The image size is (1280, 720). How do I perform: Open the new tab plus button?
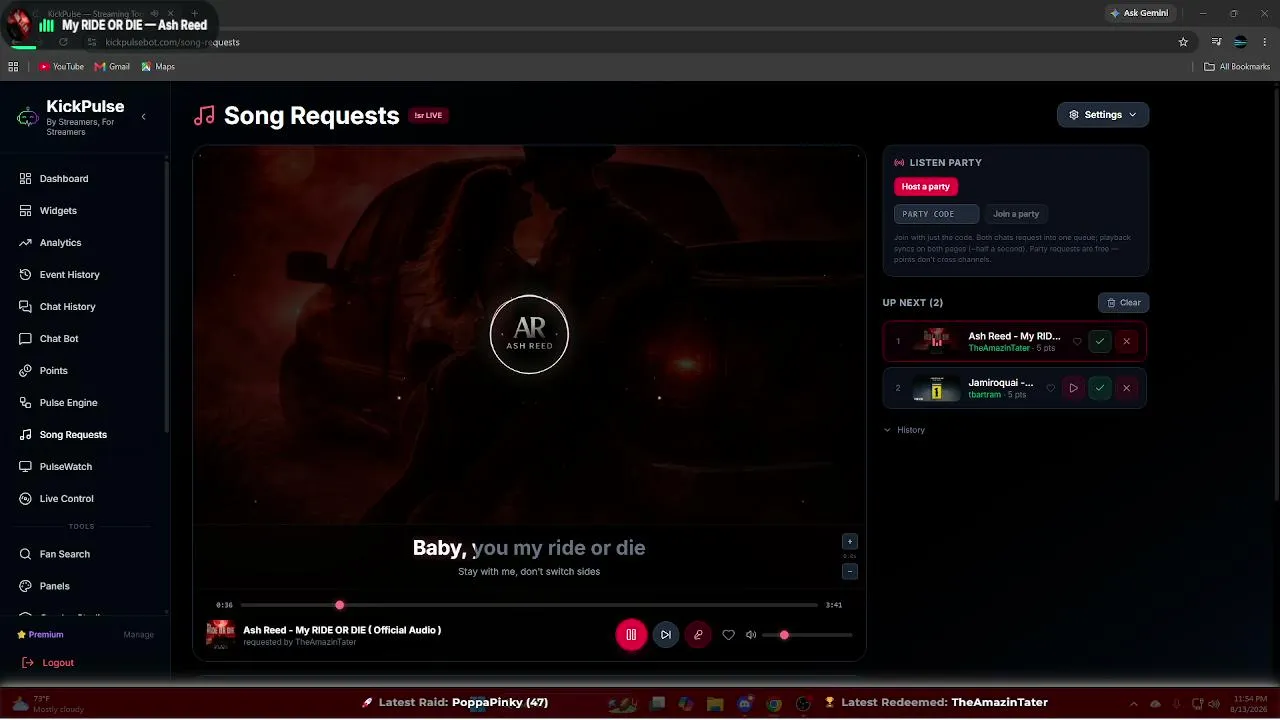tap(195, 14)
